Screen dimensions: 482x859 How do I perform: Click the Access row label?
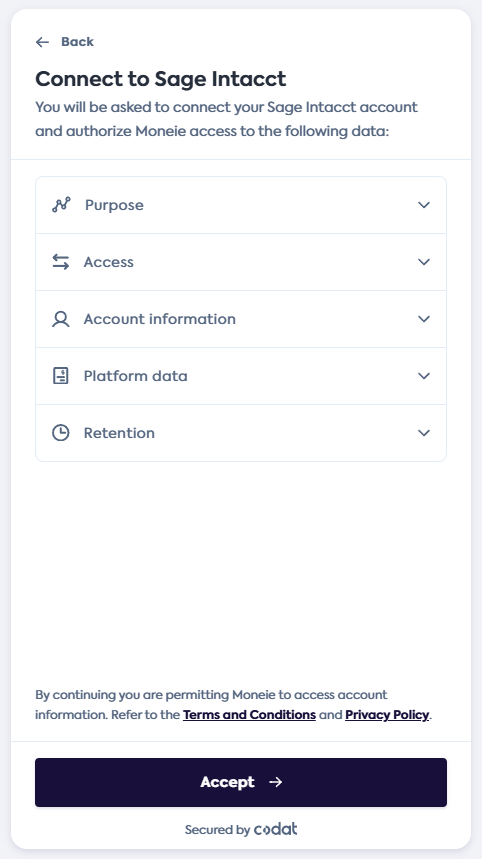point(108,262)
